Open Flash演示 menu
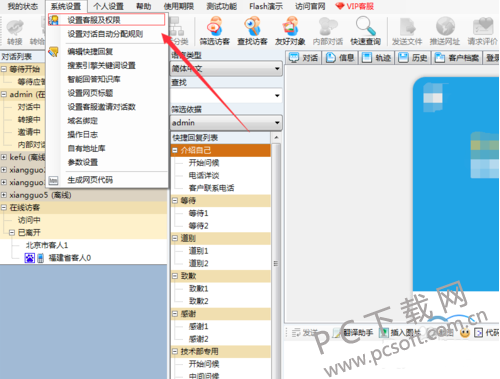This screenshot has width=500, height=379. coord(266,6)
